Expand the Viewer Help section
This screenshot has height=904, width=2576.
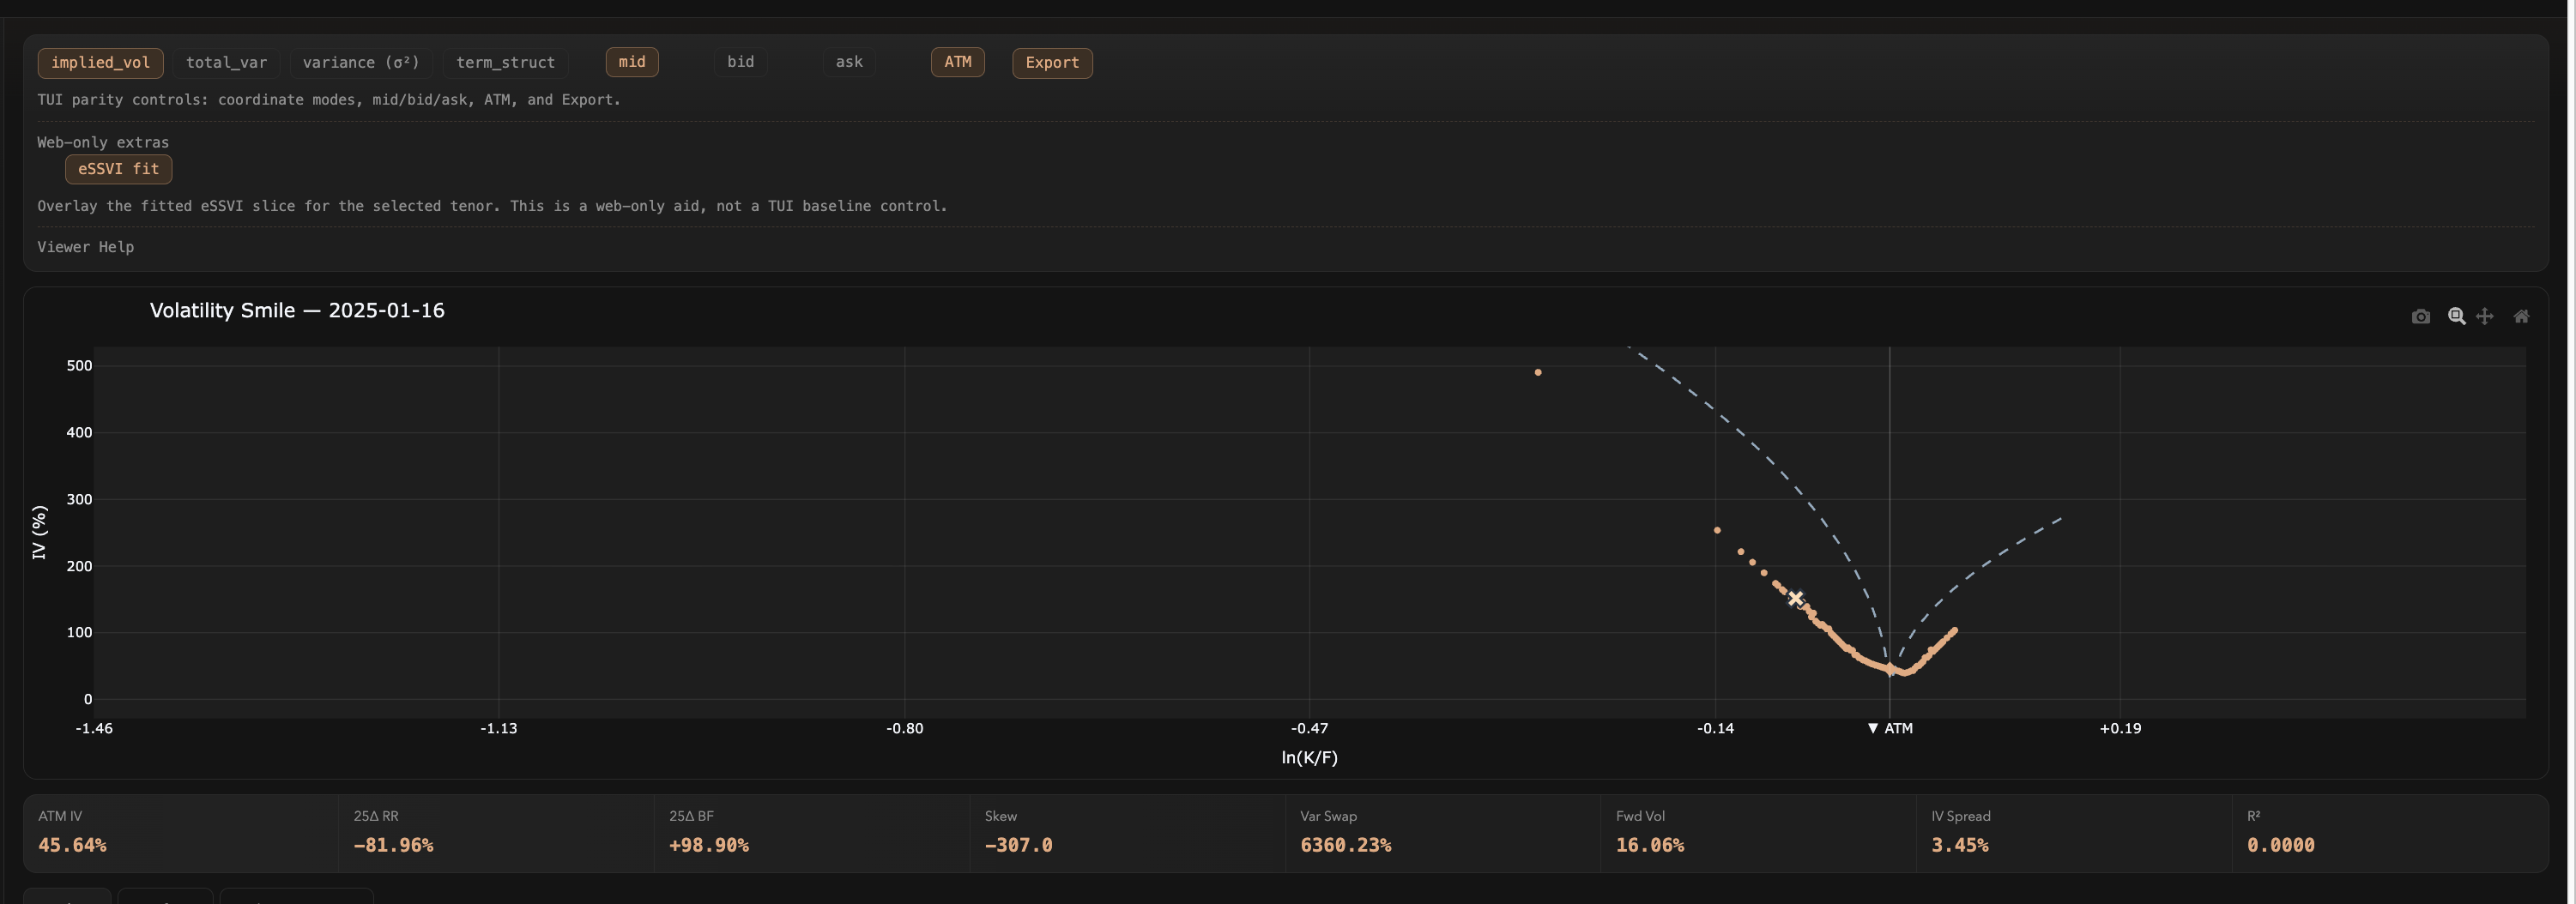85,247
